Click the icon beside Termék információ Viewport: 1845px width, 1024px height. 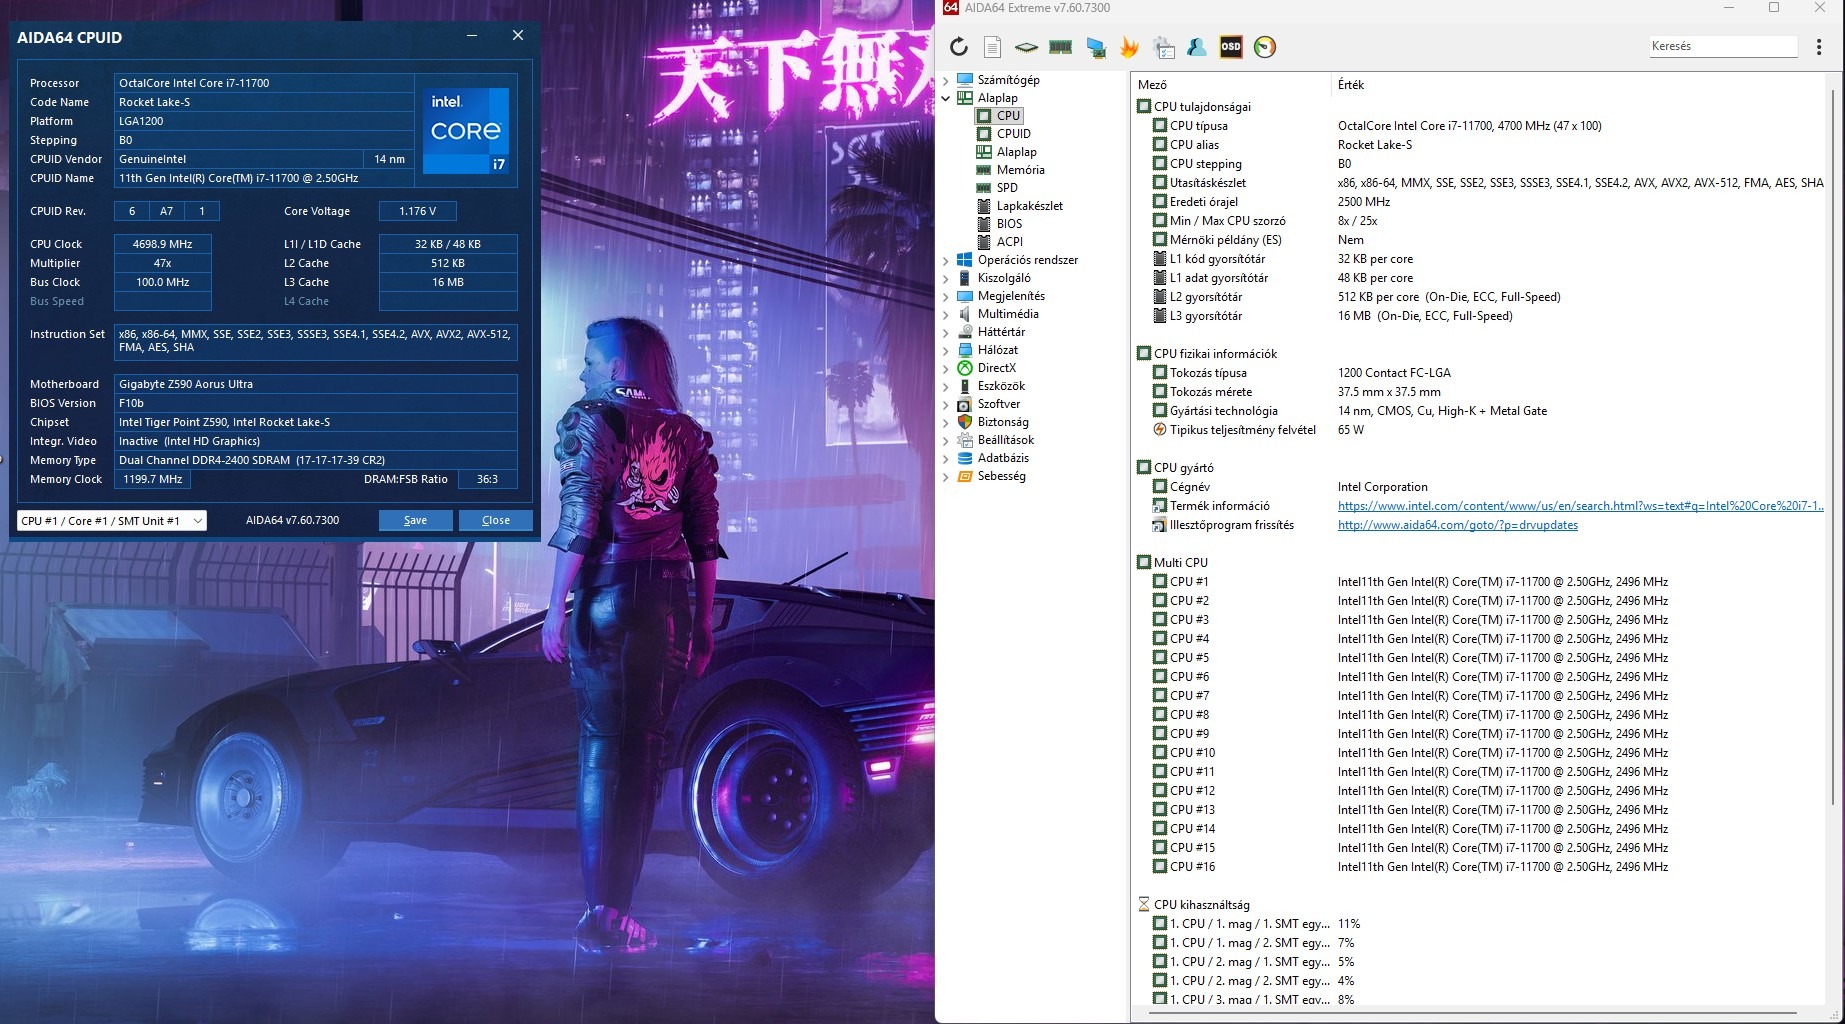pos(1160,506)
